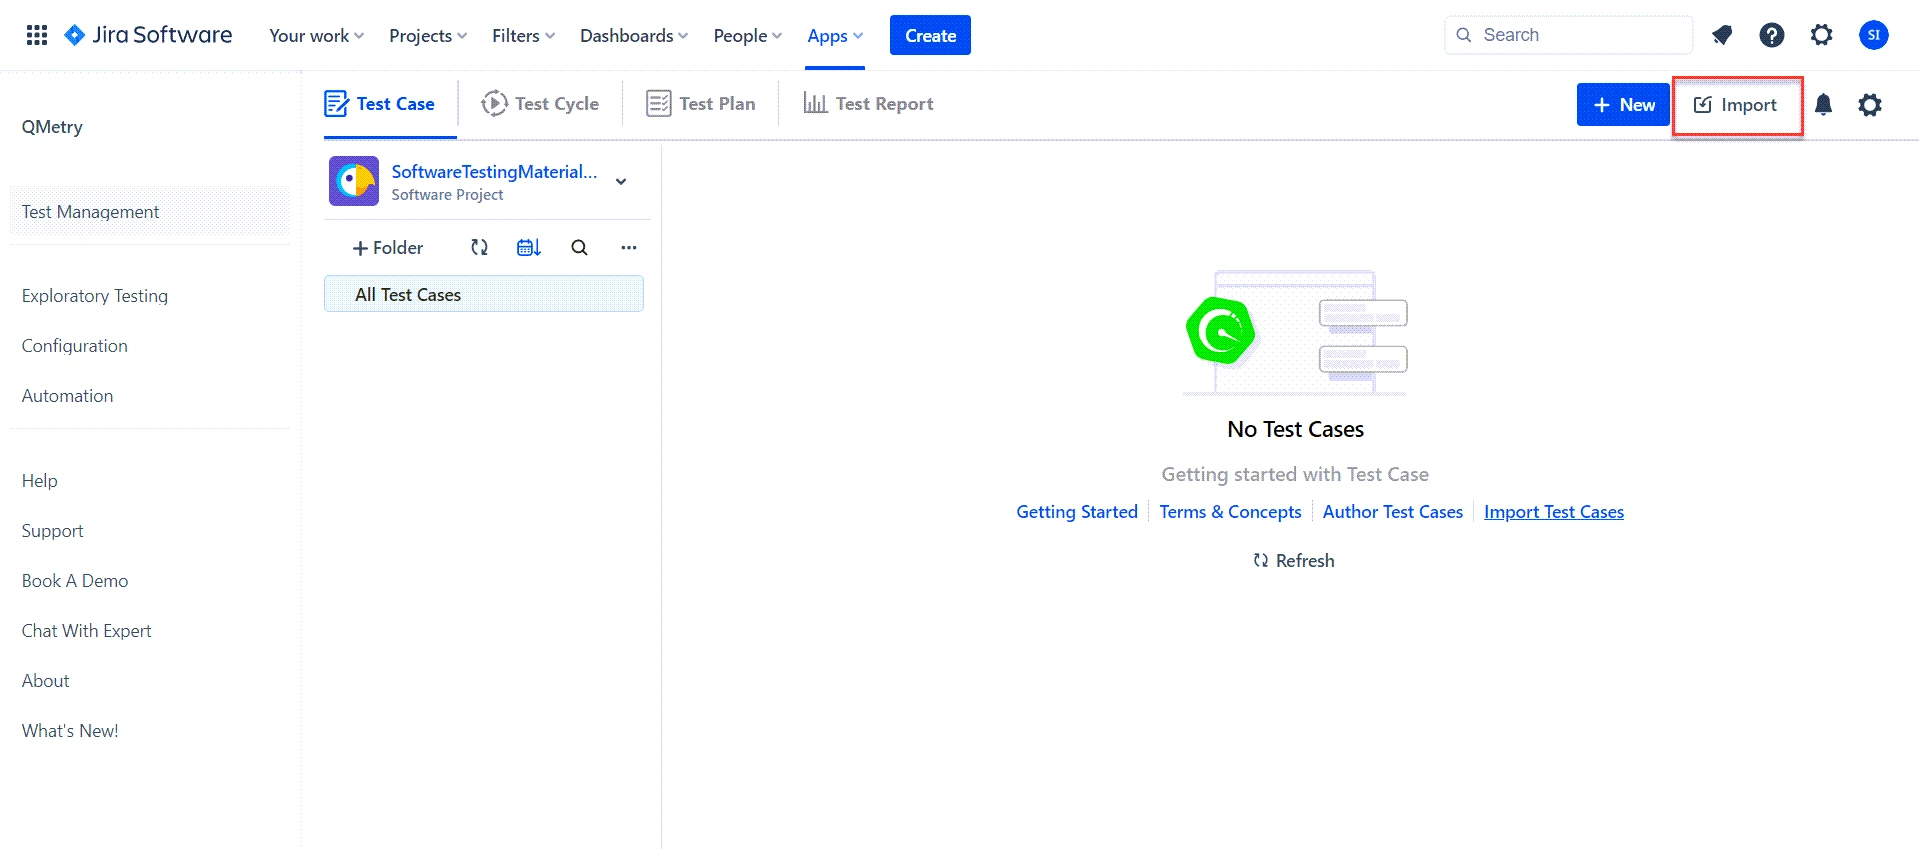Open What's New! in sidebar
This screenshot has width=1919, height=849.
[70, 731]
